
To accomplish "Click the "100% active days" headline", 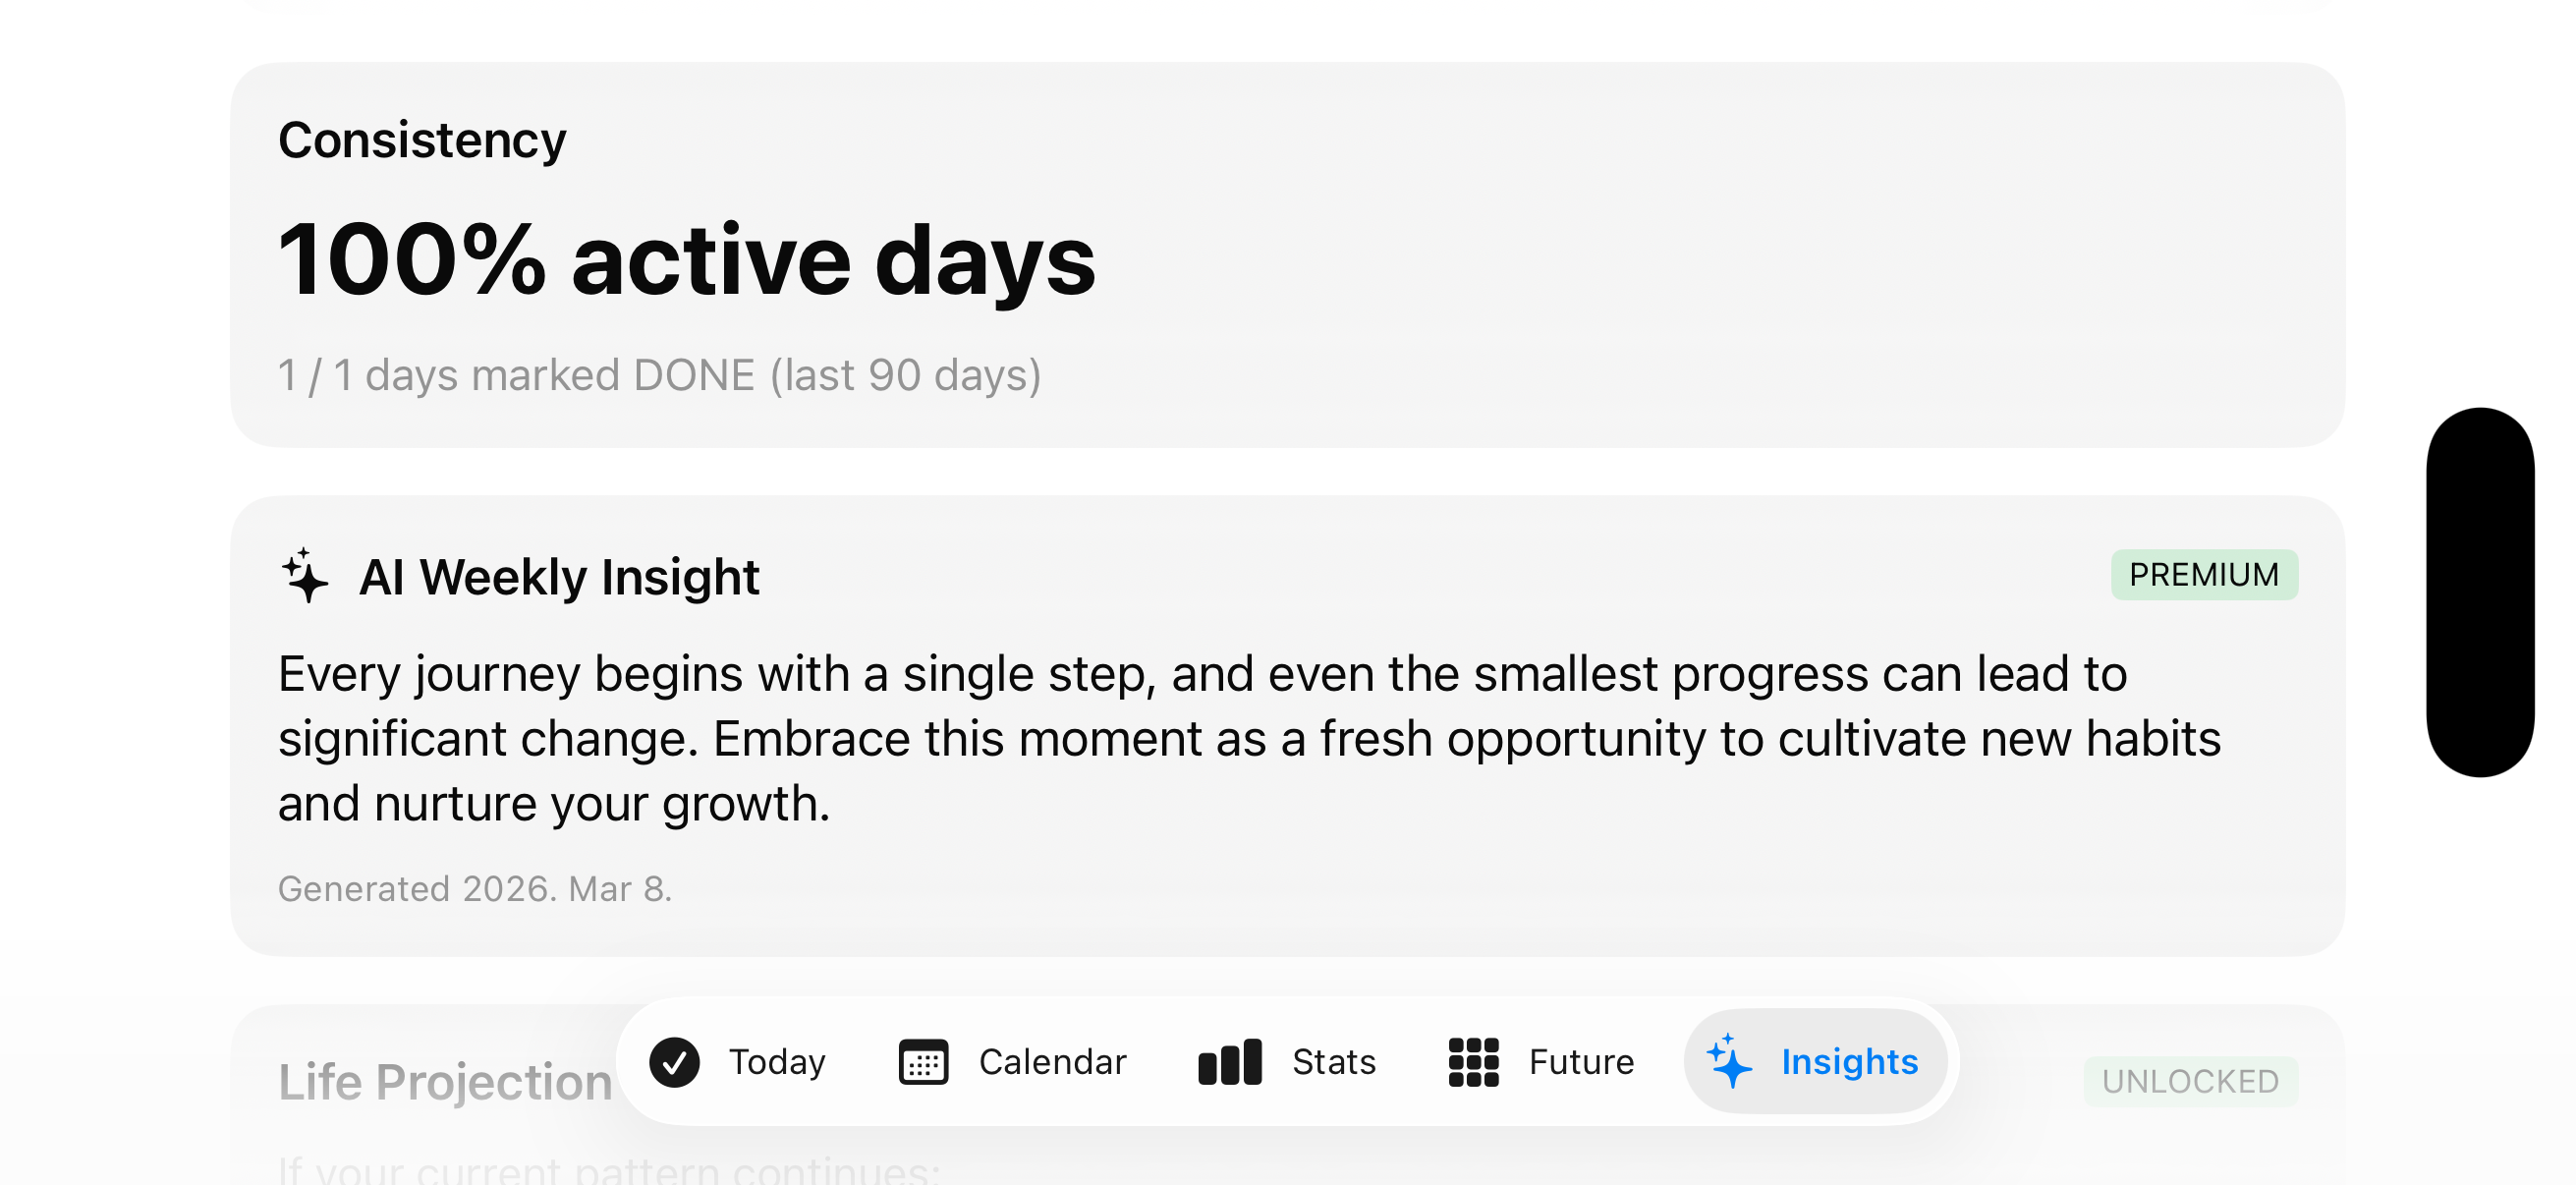I will click(x=687, y=260).
